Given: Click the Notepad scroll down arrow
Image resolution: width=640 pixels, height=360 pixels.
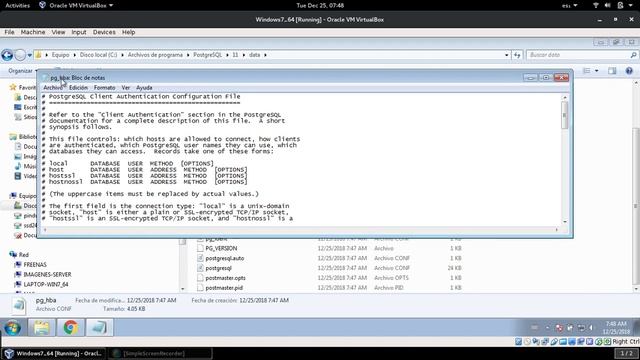Looking at the screenshot, I should click(x=565, y=222).
